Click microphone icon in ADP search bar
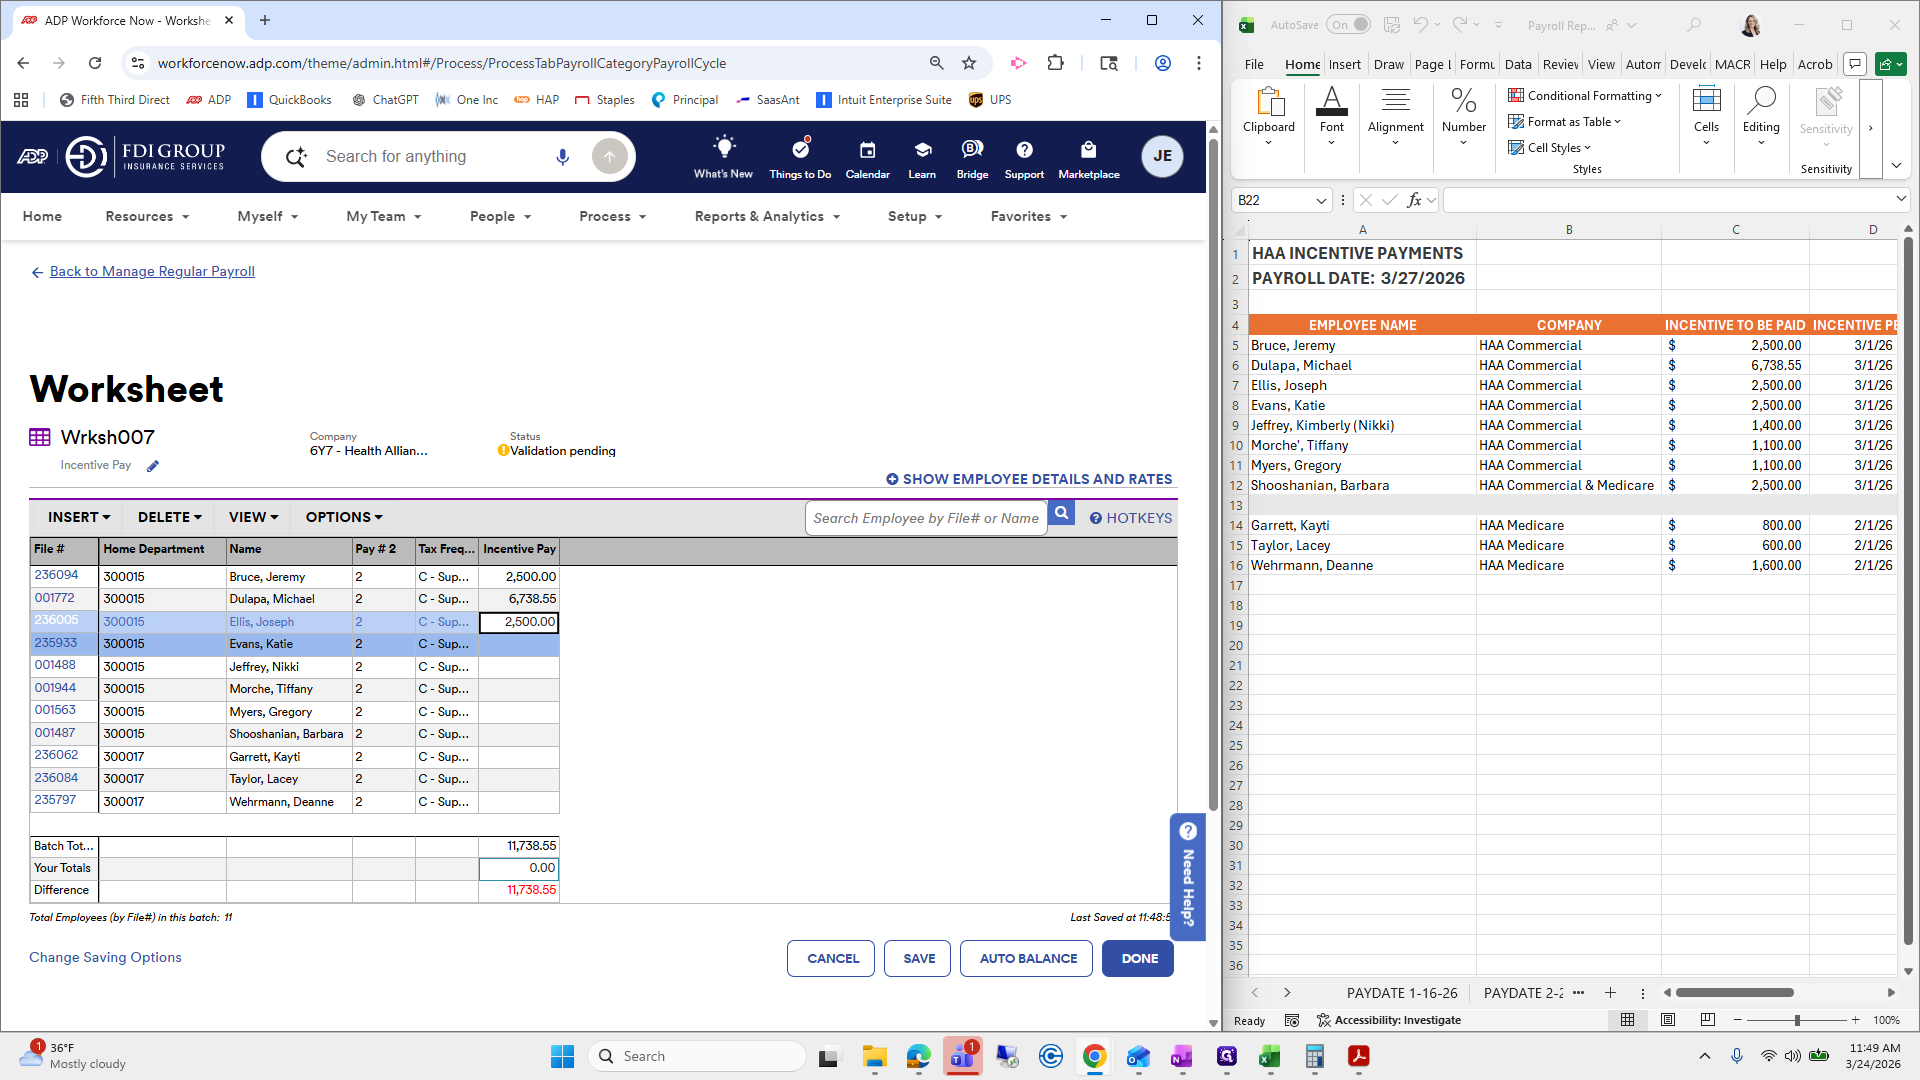1920x1080 pixels. [563, 157]
